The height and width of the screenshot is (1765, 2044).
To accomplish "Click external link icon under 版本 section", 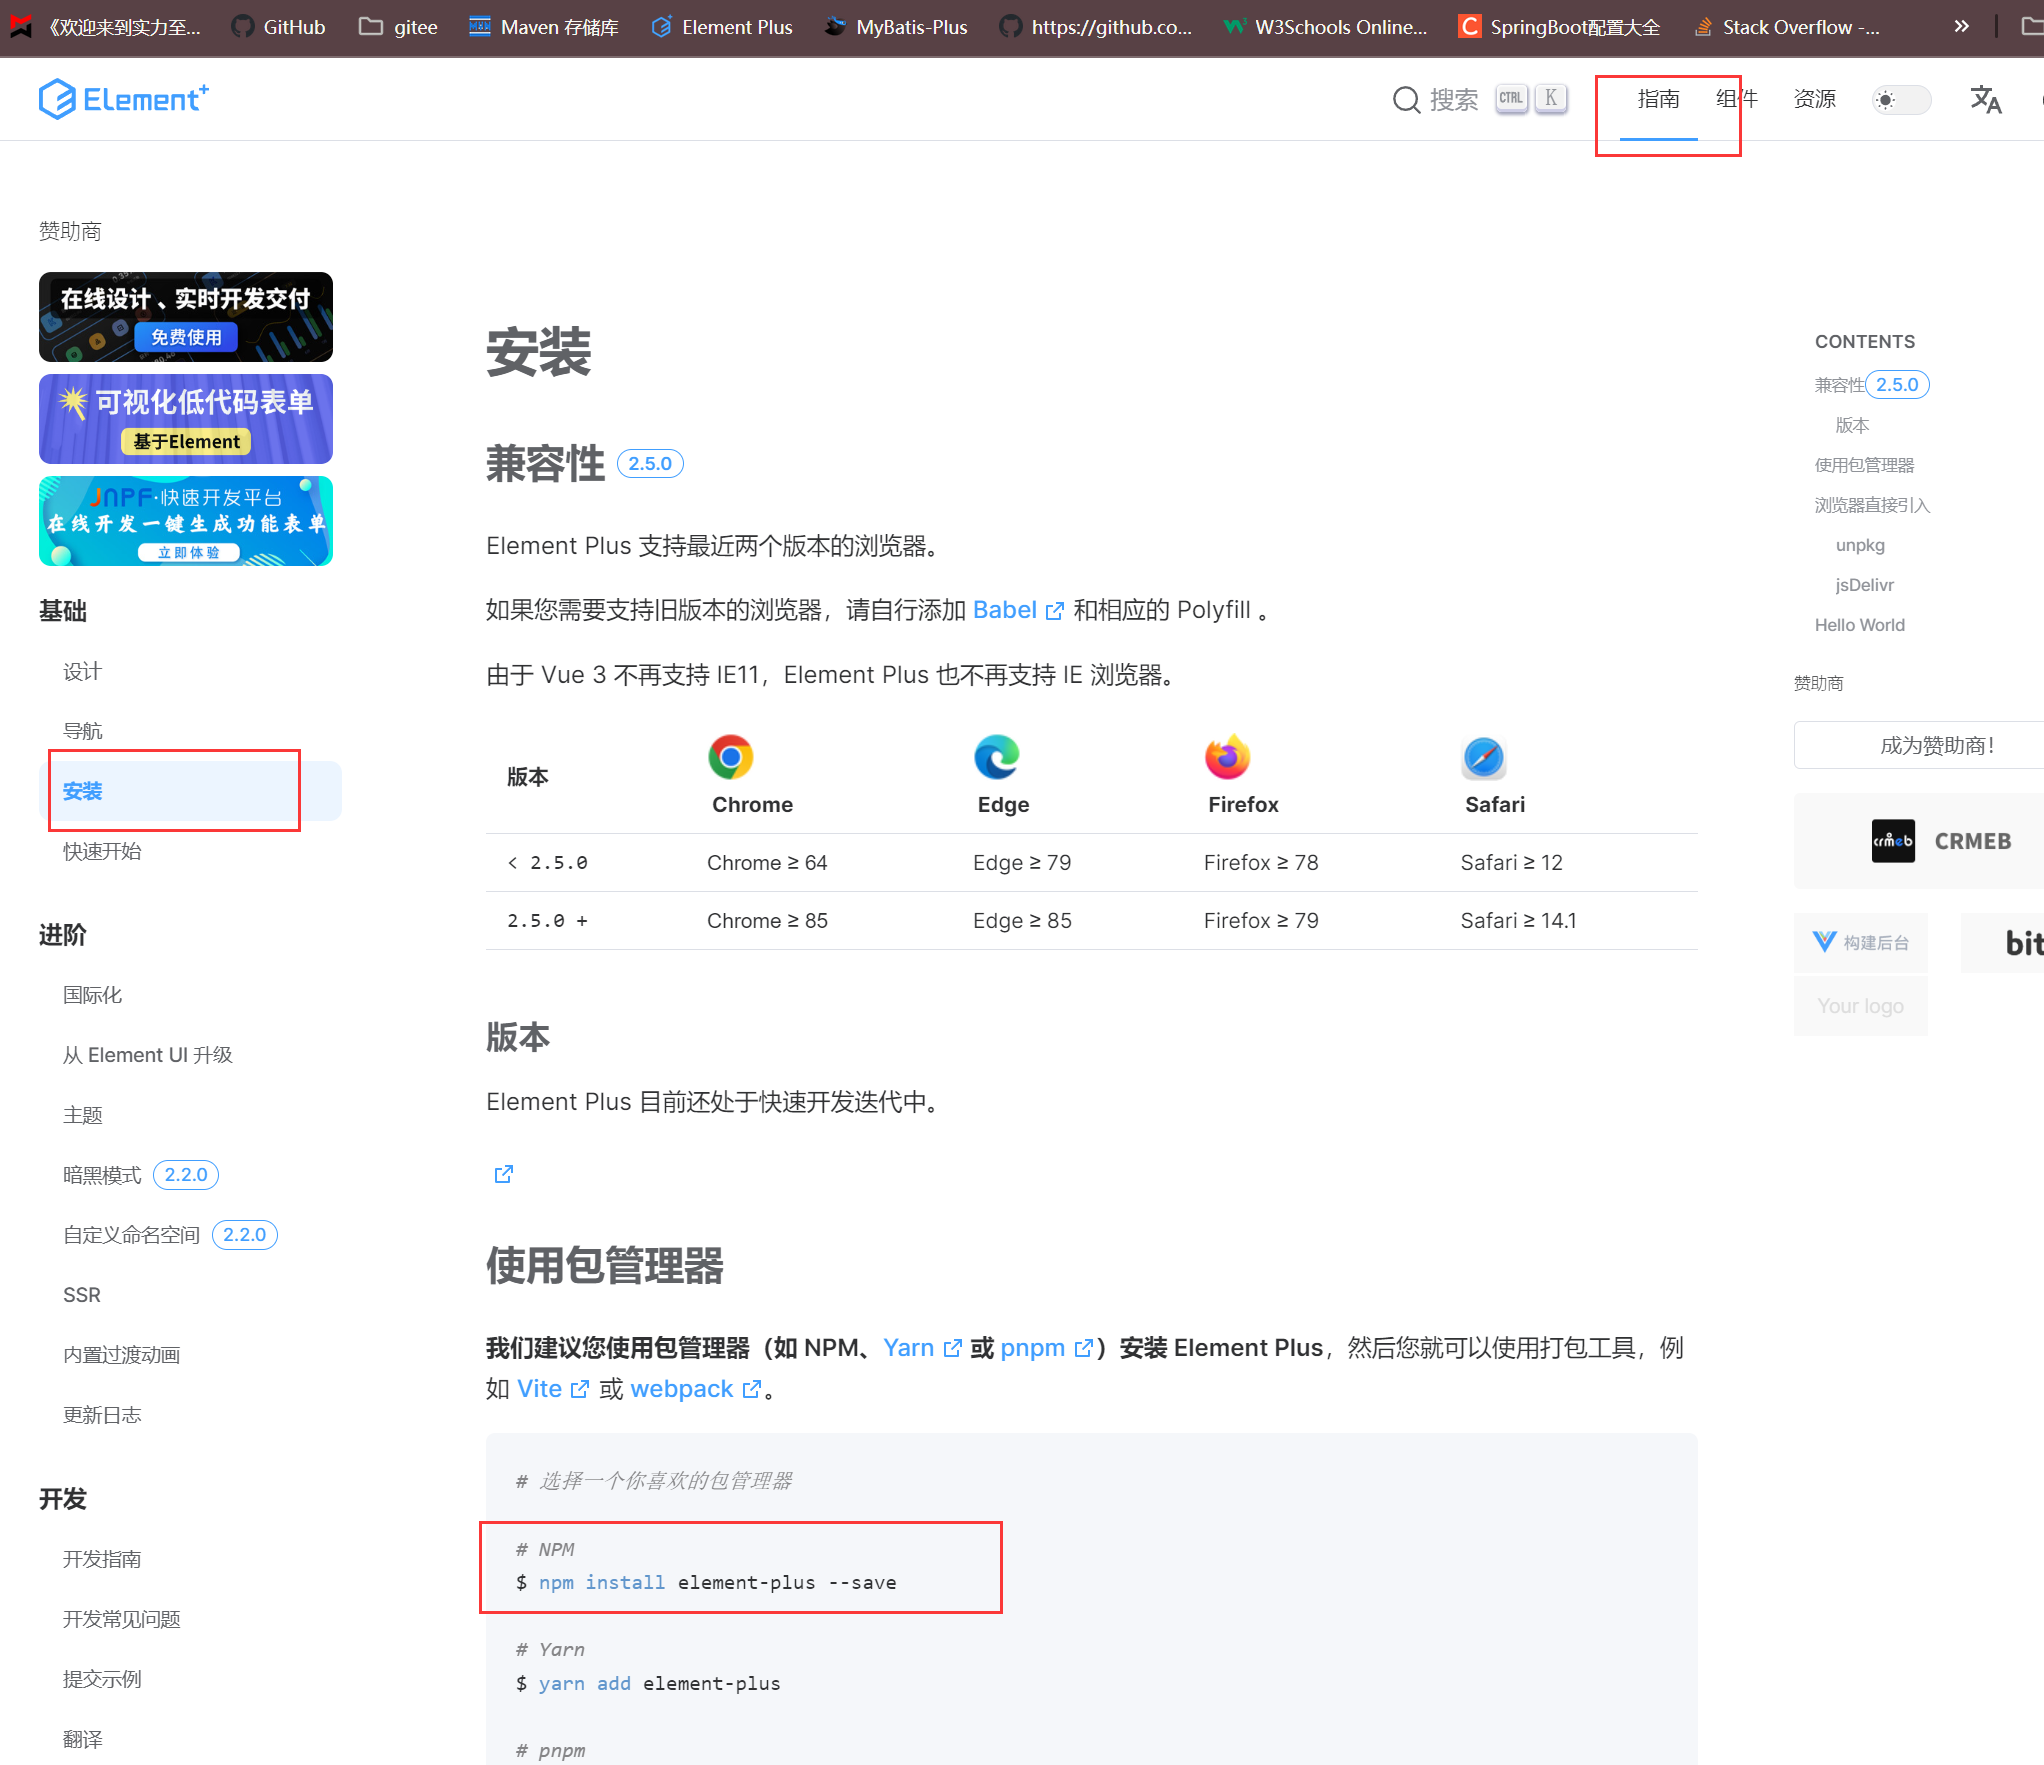I will point(504,1174).
